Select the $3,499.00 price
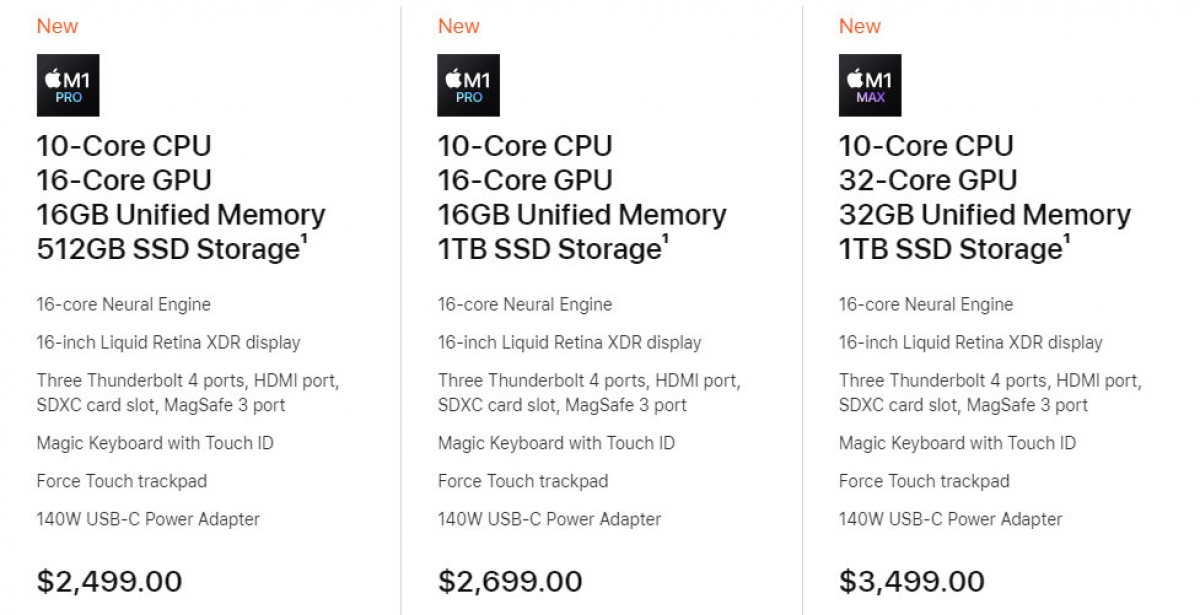The image size is (1200, 615). (x=912, y=581)
